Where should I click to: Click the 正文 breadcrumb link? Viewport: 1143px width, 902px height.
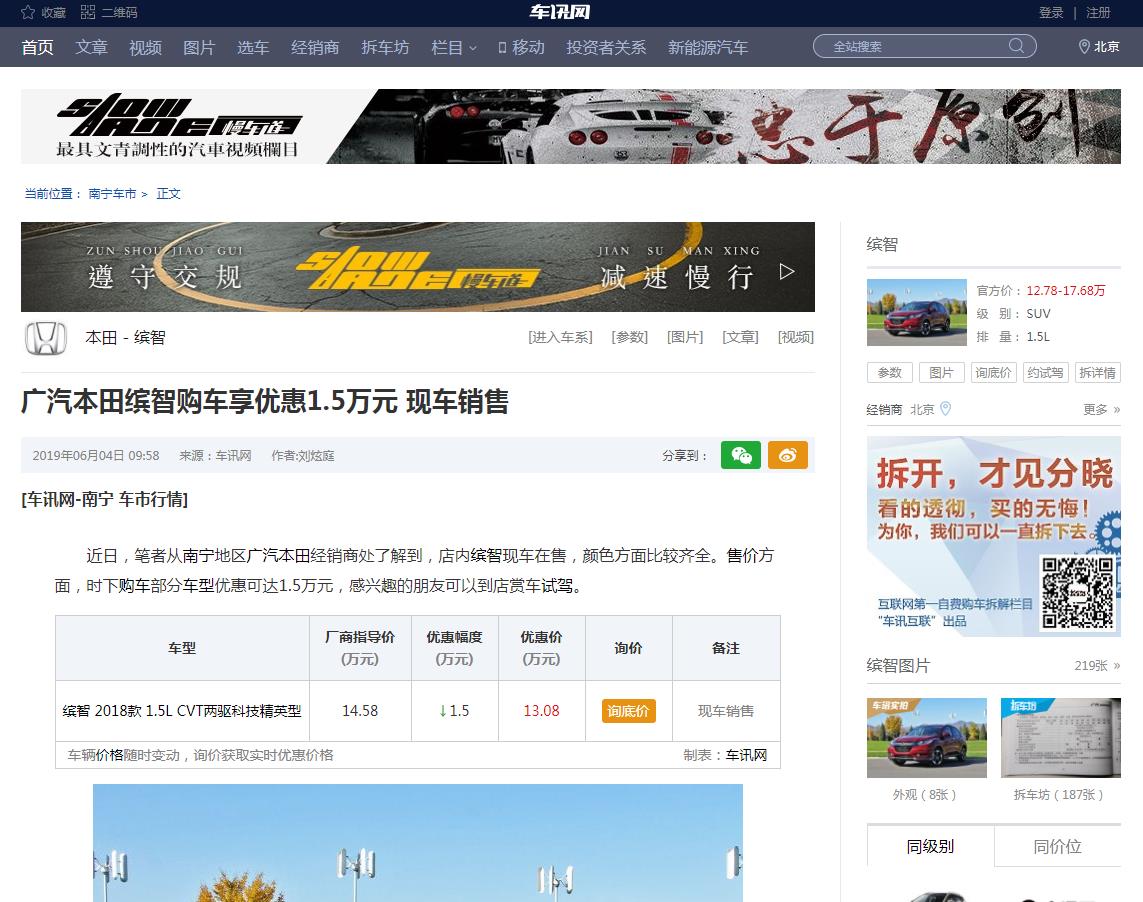point(168,193)
